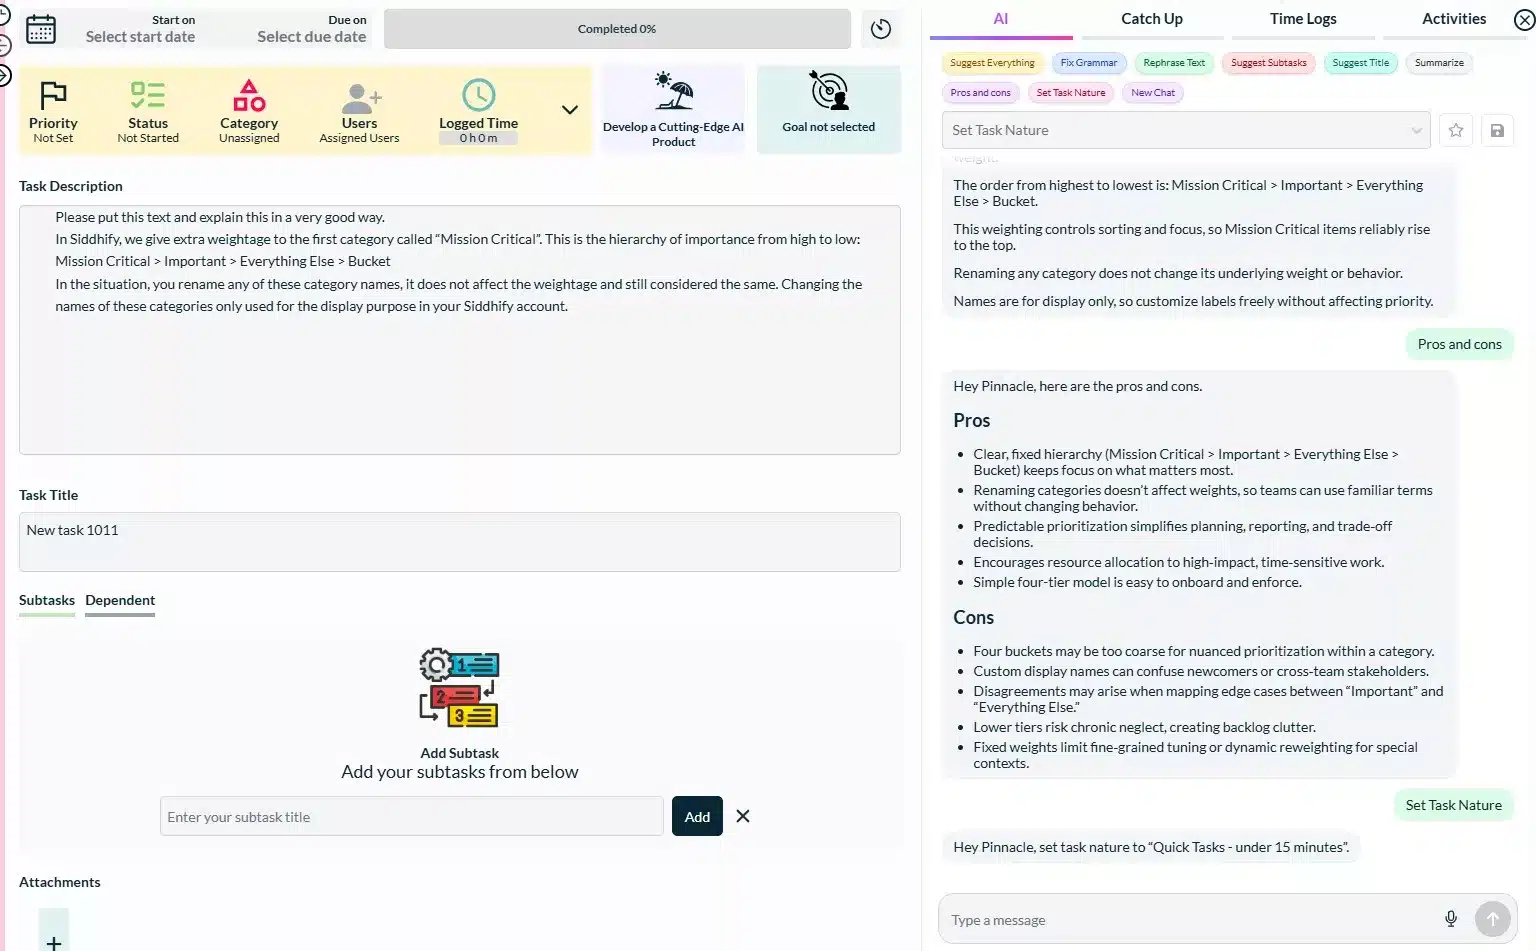Click the sent 'Set Task Nature' message bubble
This screenshot has height=951, width=1536.
1453,805
